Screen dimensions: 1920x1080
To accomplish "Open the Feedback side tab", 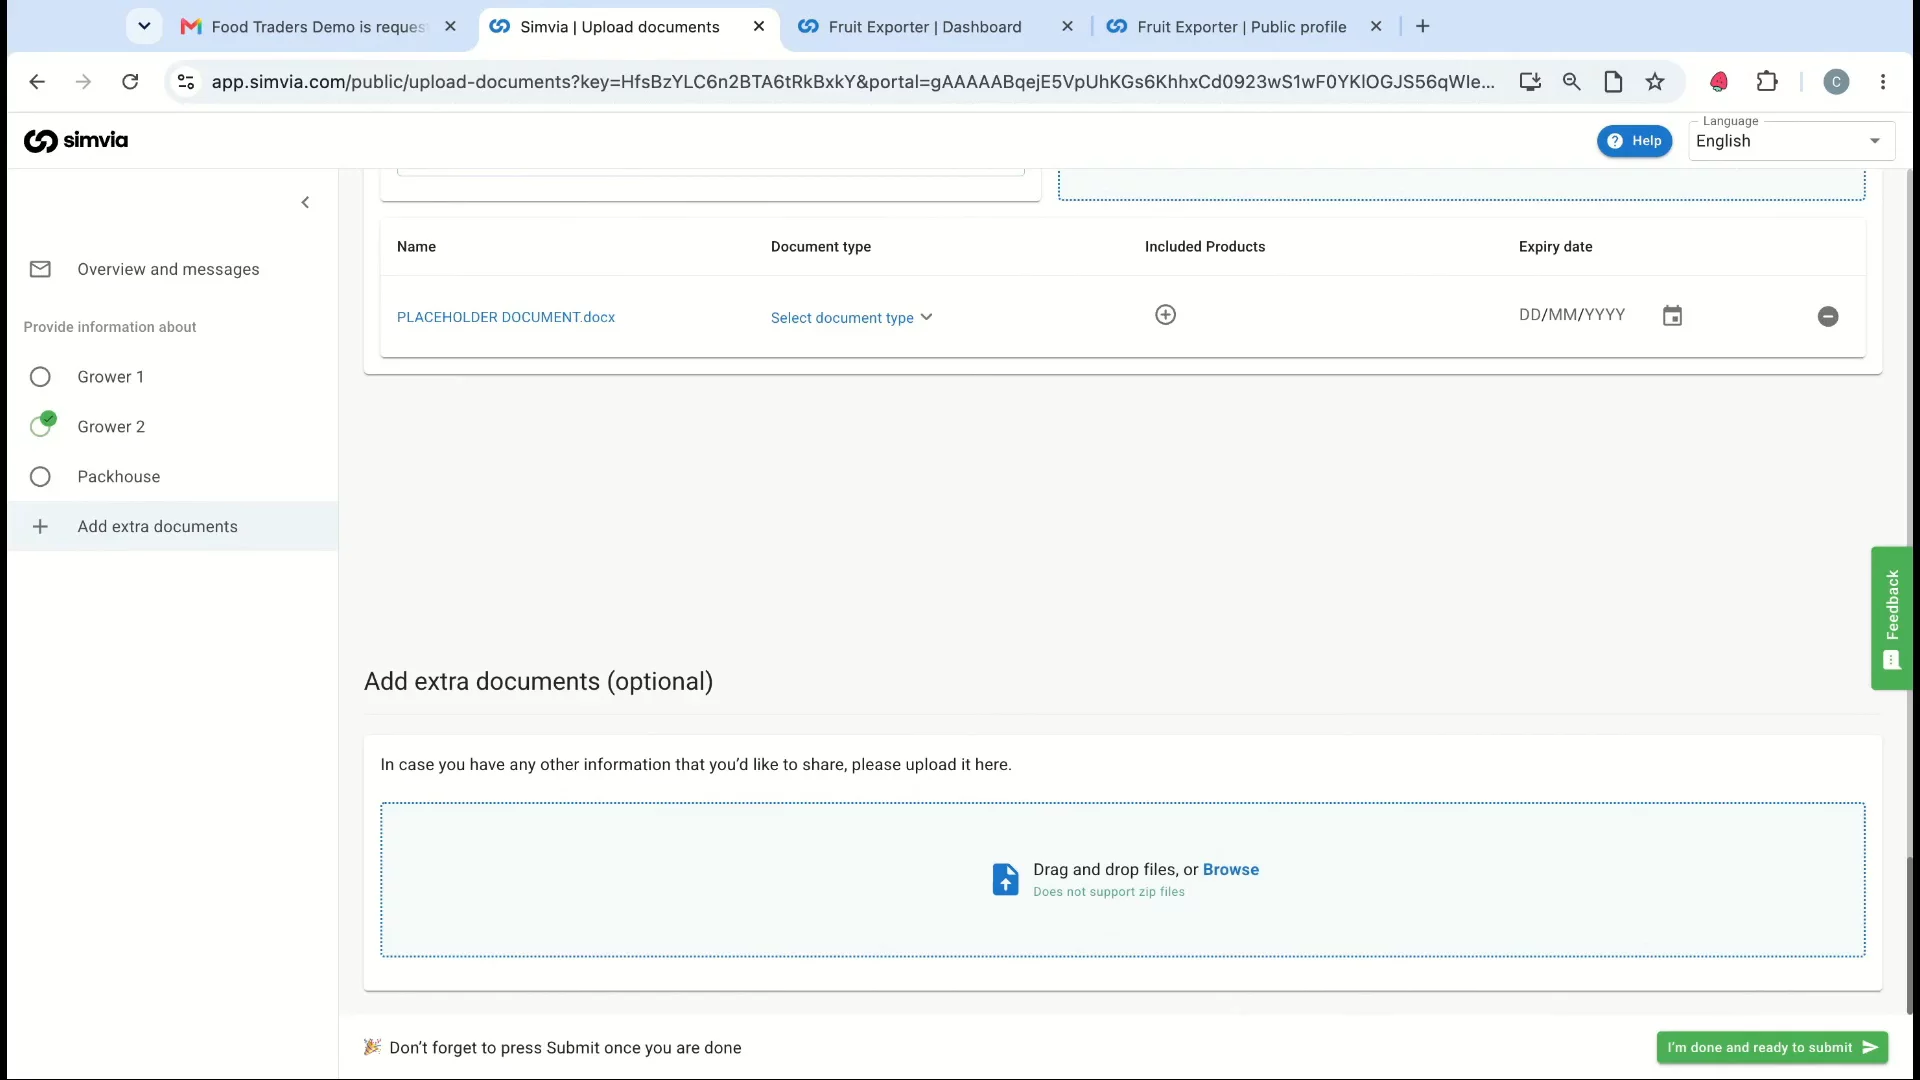I will pyautogui.click(x=1891, y=618).
